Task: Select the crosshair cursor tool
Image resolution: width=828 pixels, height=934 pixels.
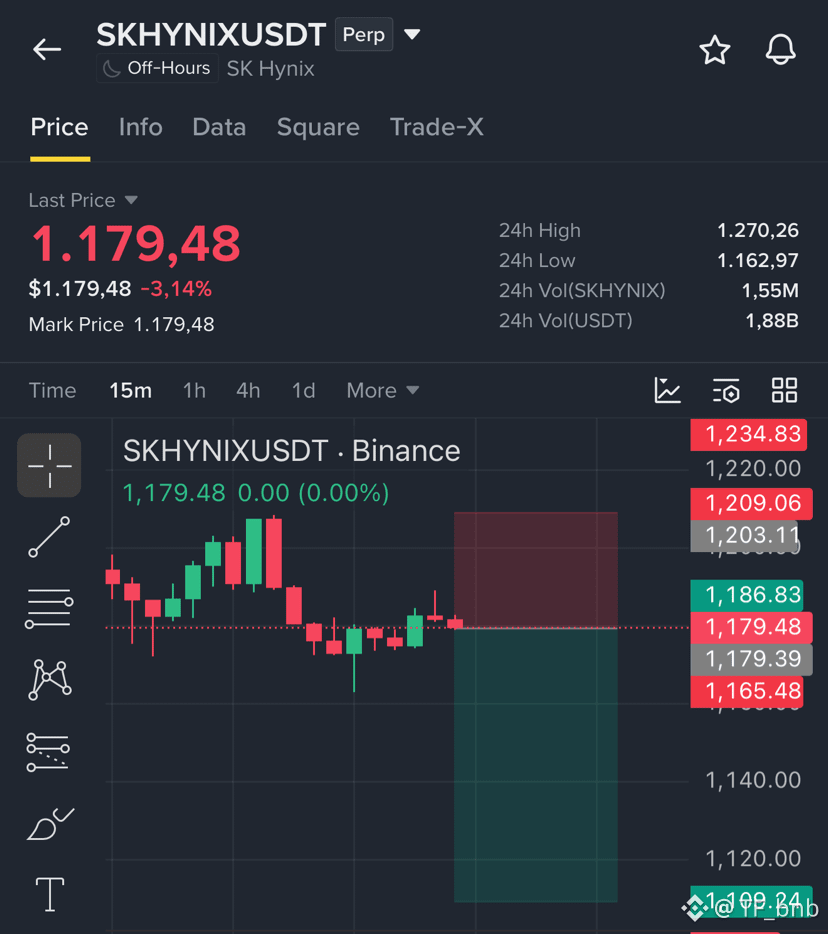Action: (x=49, y=465)
